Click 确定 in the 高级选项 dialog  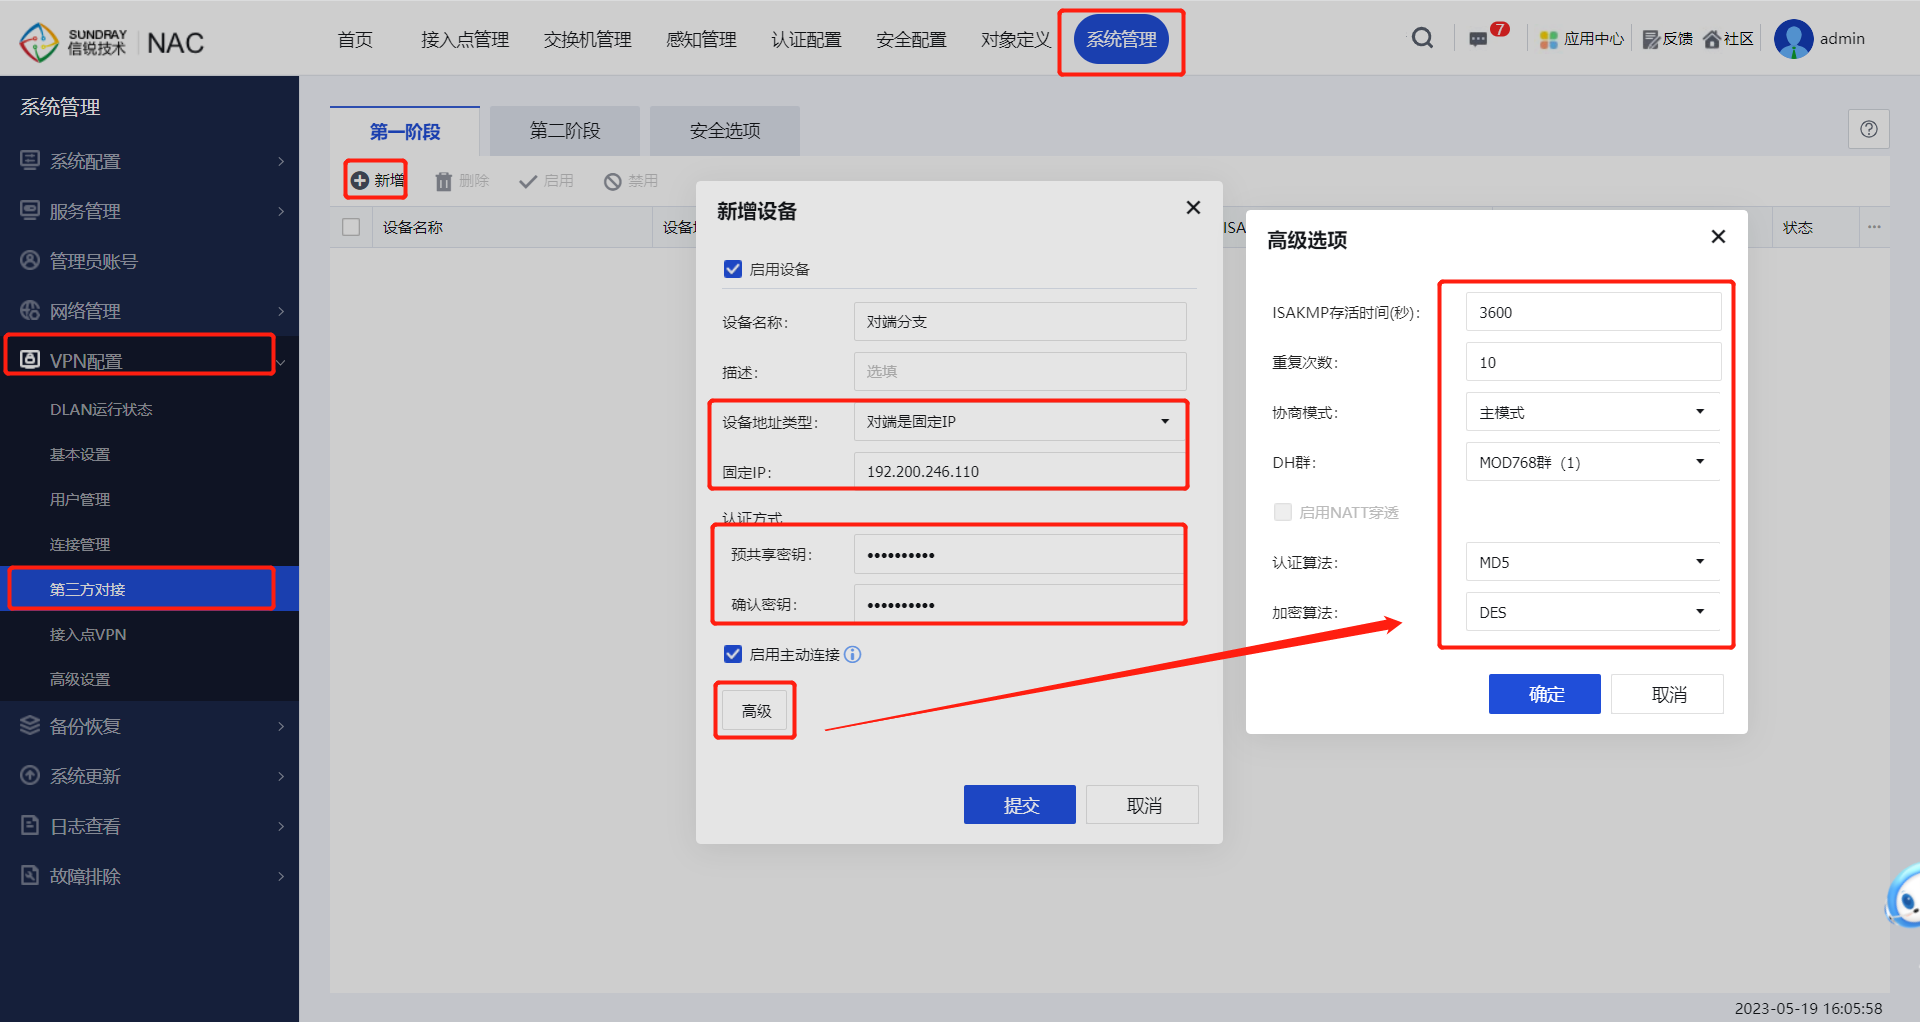coord(1545,694)
